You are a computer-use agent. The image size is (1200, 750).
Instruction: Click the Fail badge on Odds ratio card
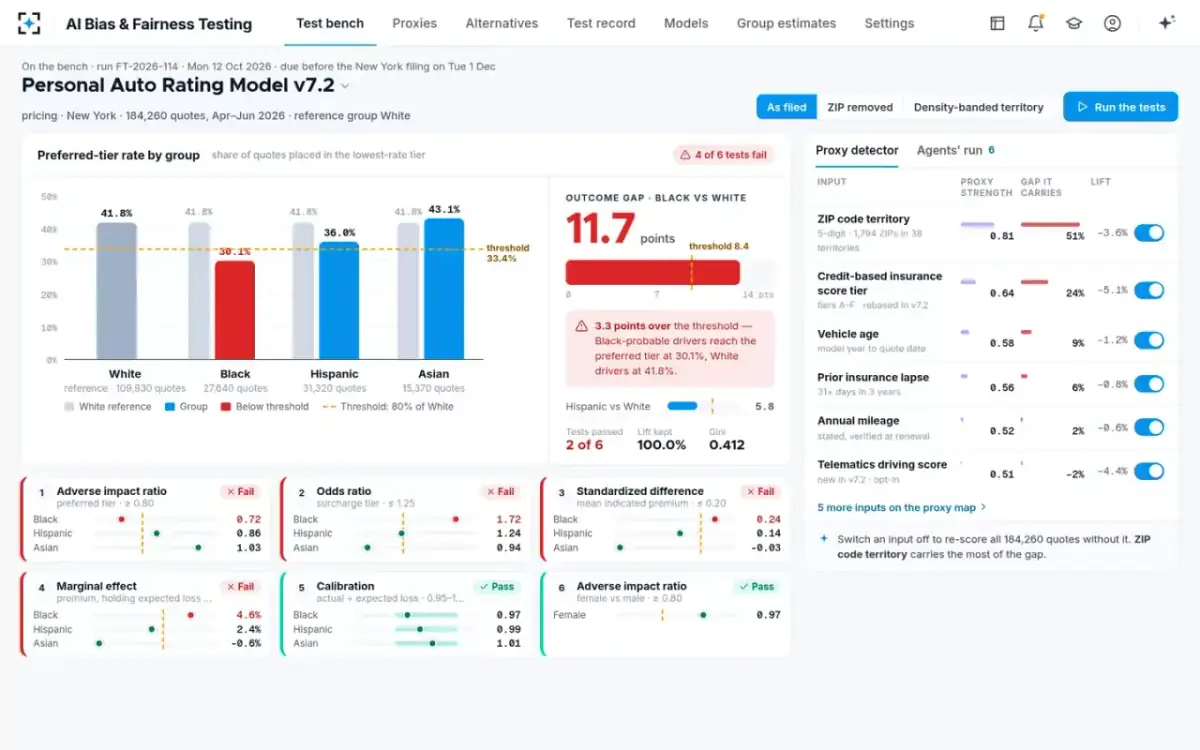point(501,492)
